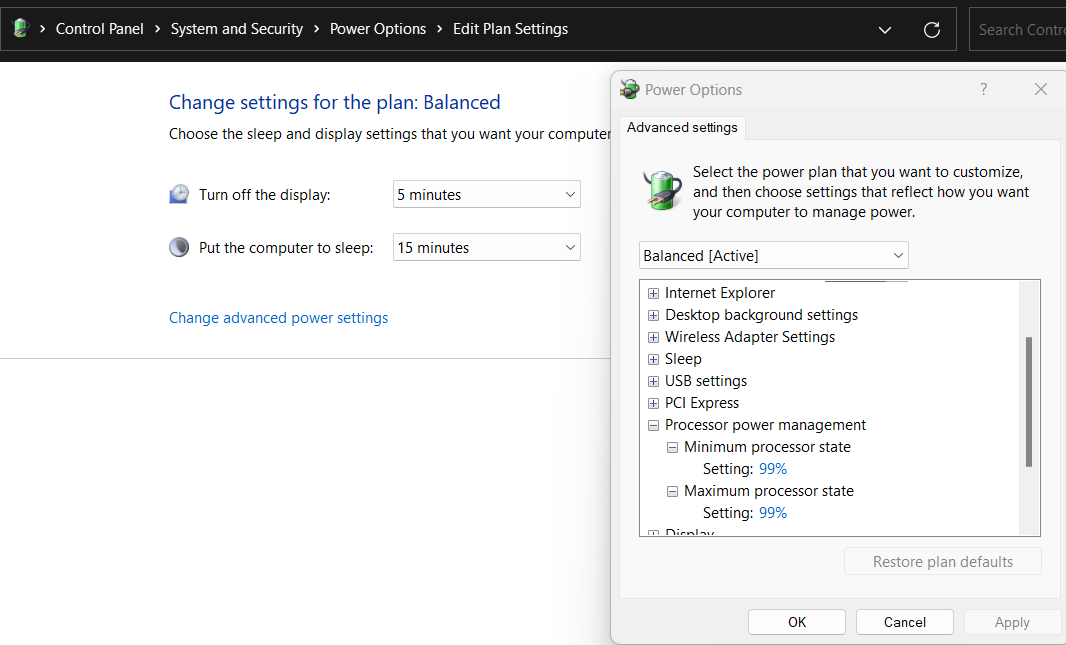
Task: Open the Balanced [Active] power plan dropdown
Action: coord(773,256)
